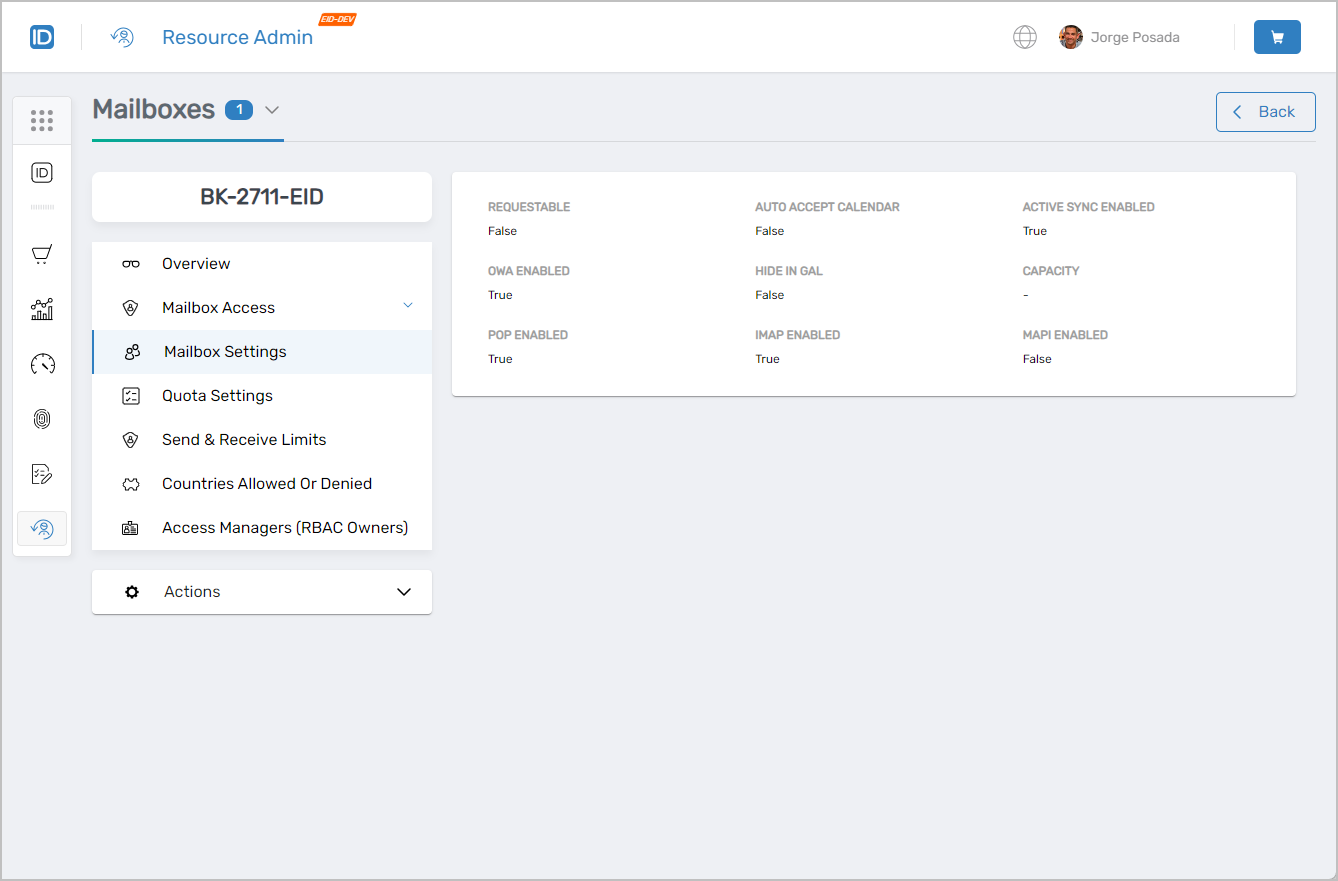Click the shopping cart button in header
The width and height of the screenshot is (1338, 881).
pos(1277,37)
